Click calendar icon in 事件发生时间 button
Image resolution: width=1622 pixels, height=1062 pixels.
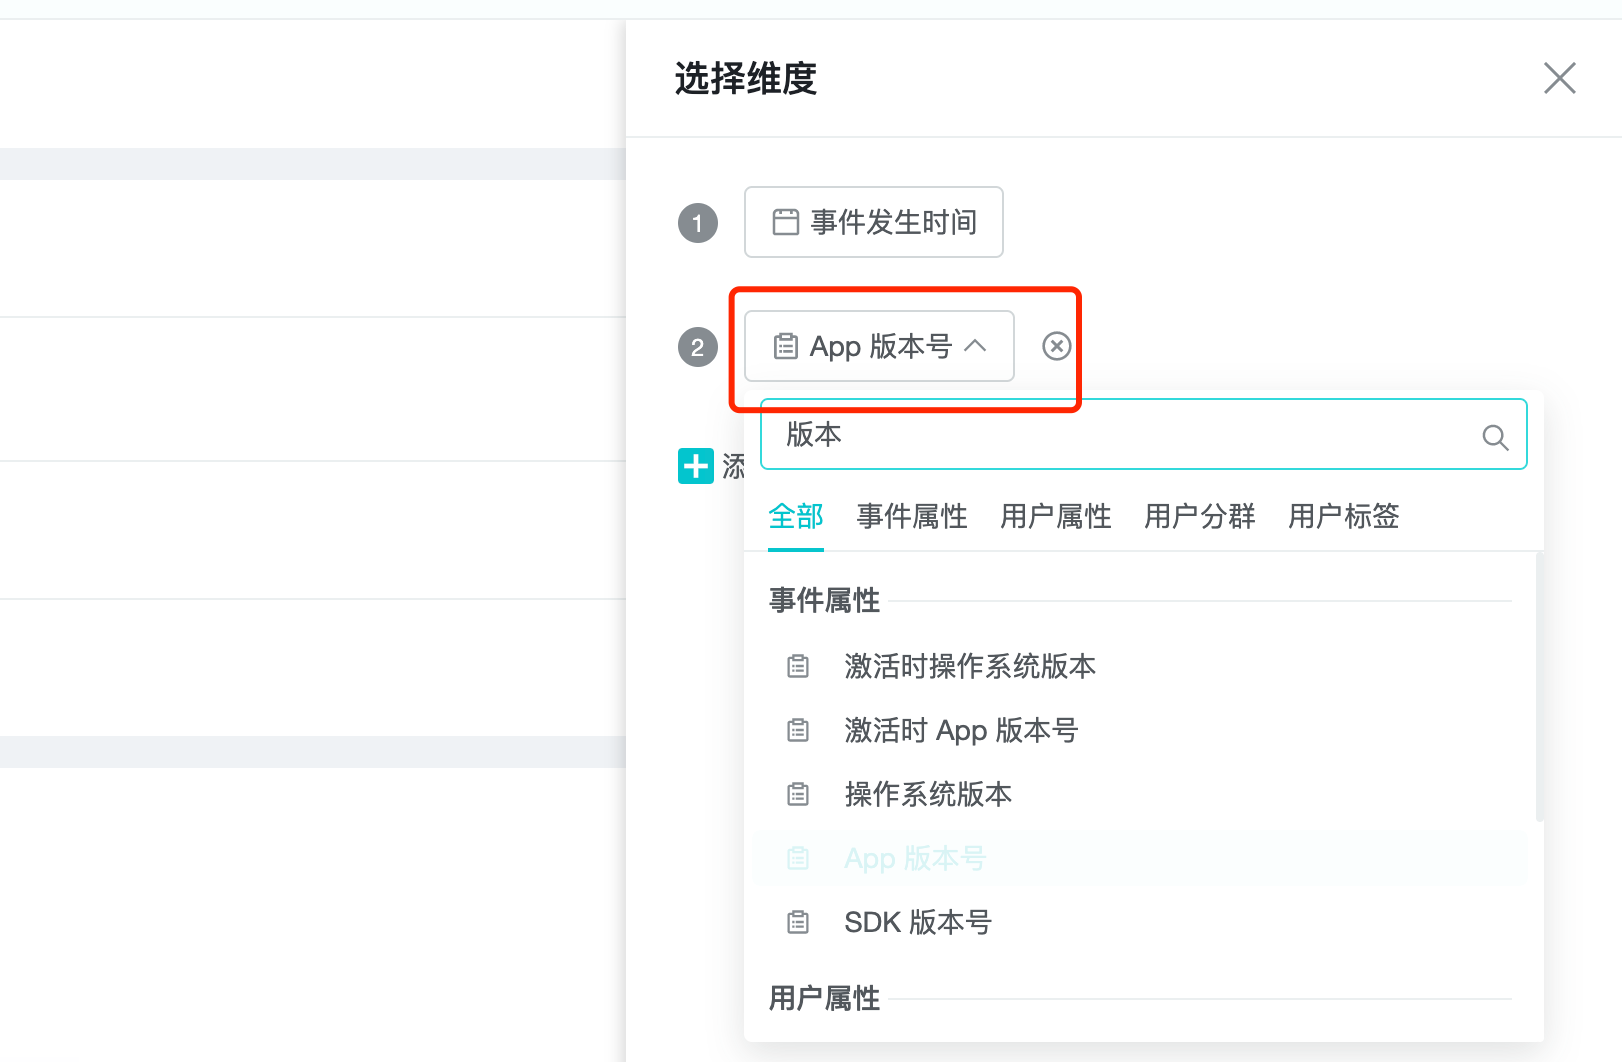(x=786, y=222)
